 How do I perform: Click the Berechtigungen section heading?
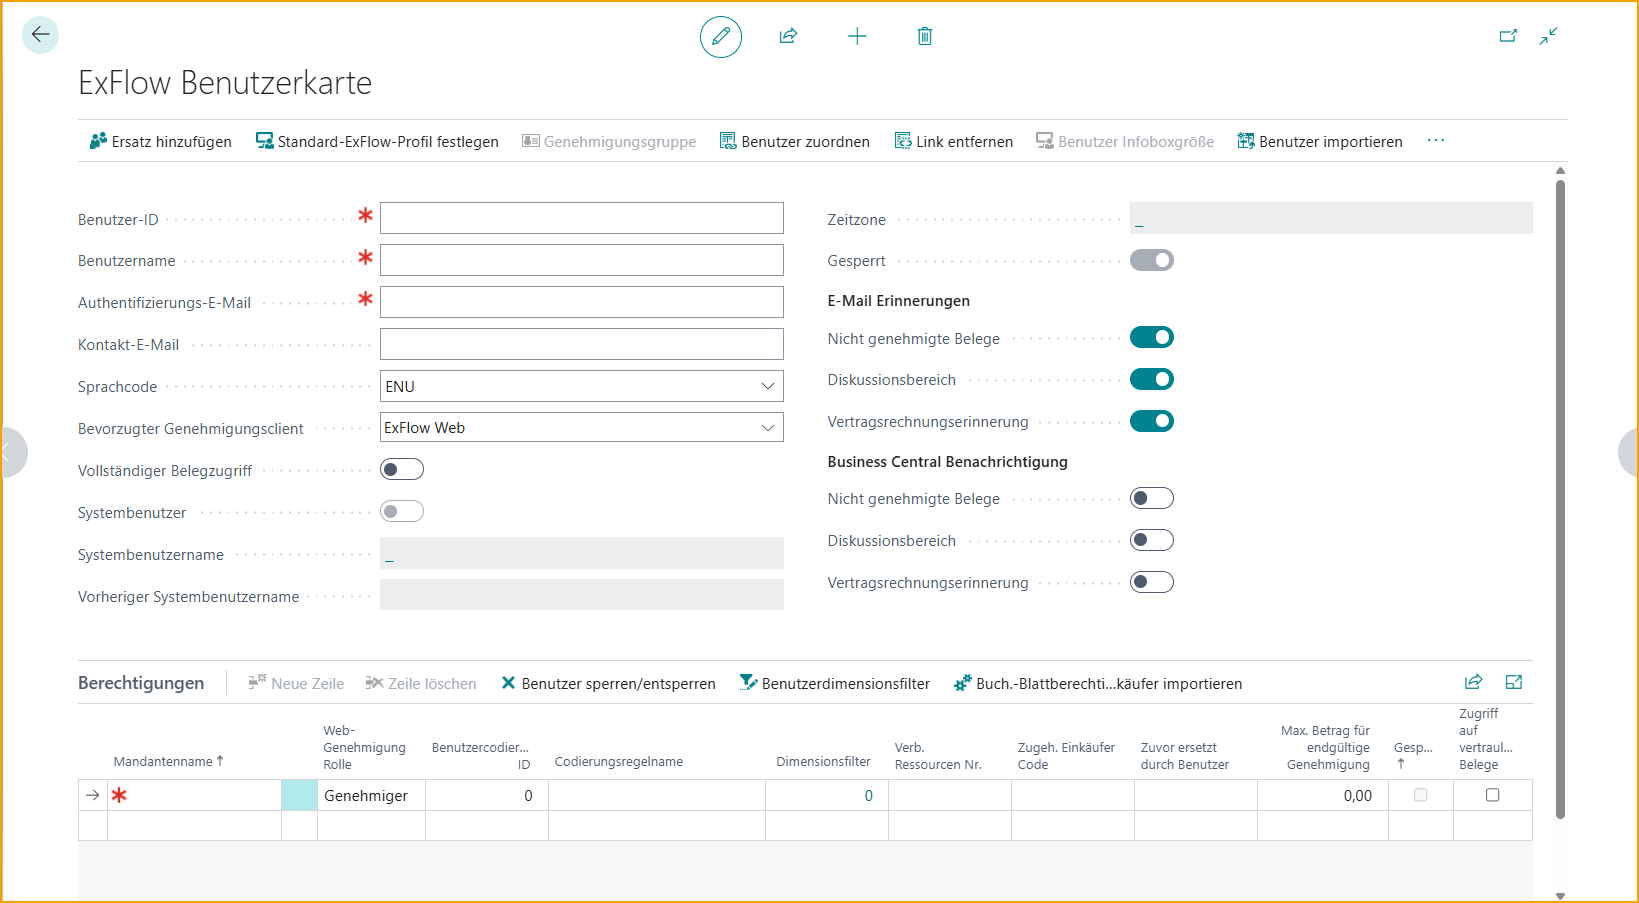(x=141, y=683)
